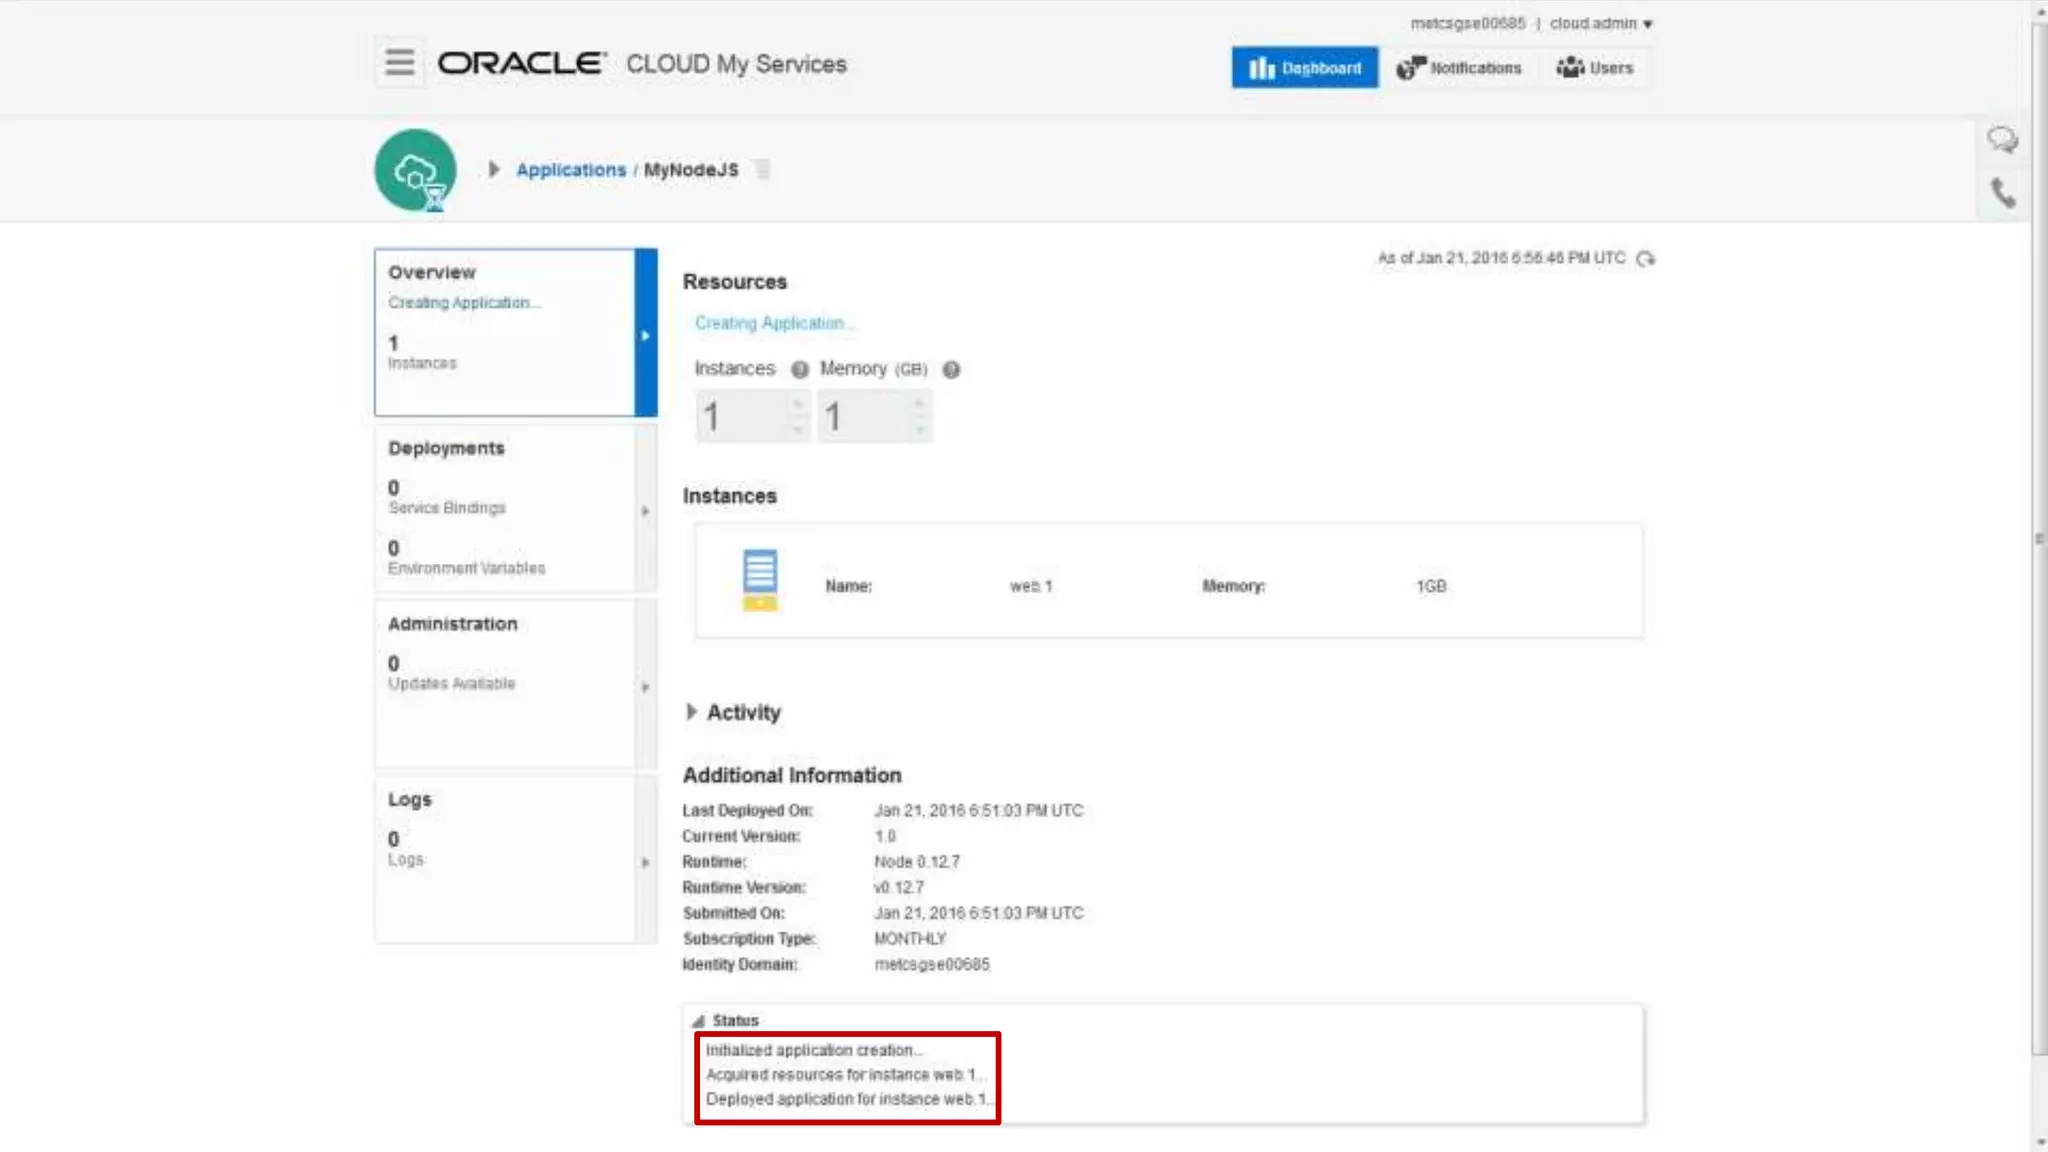
Task: Click the Creating Application status under Resources
Action: click(x=773, y=323)
